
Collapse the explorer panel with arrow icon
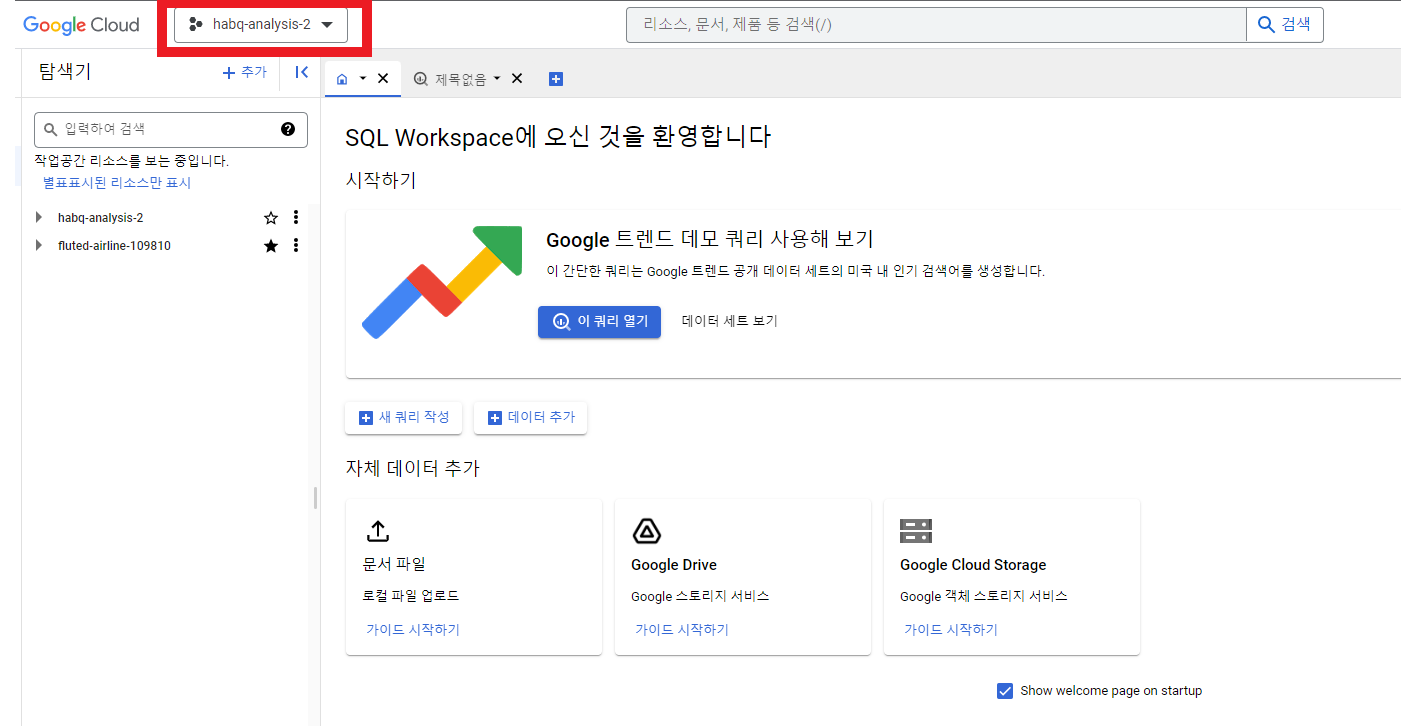tap(301, 72)
